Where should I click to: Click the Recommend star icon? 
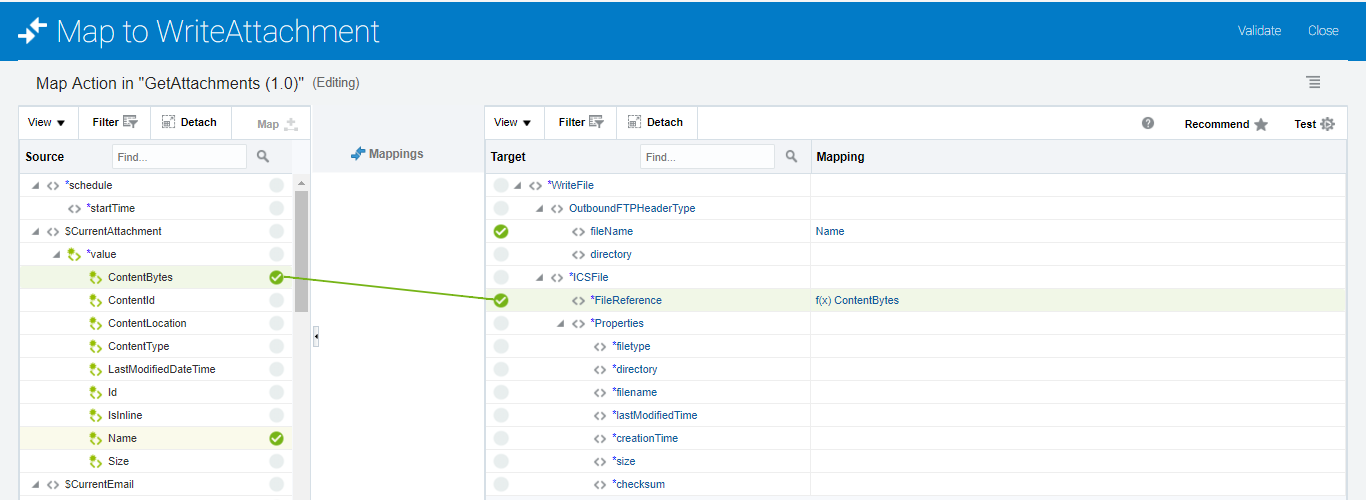pyautogui.click(x=1261, y=124)
